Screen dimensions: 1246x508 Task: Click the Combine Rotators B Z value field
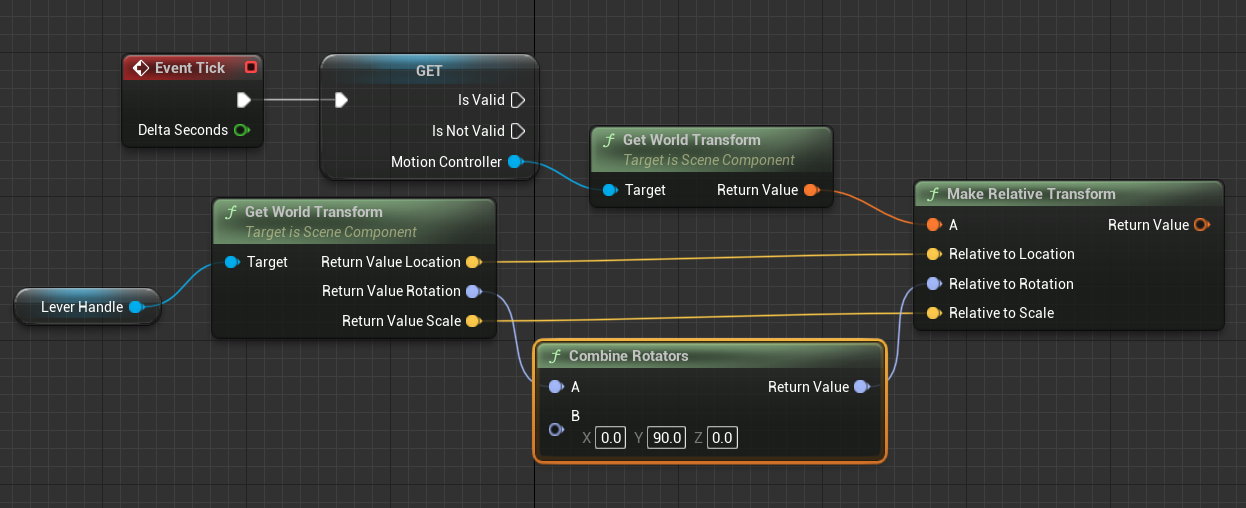click(722, 438)
